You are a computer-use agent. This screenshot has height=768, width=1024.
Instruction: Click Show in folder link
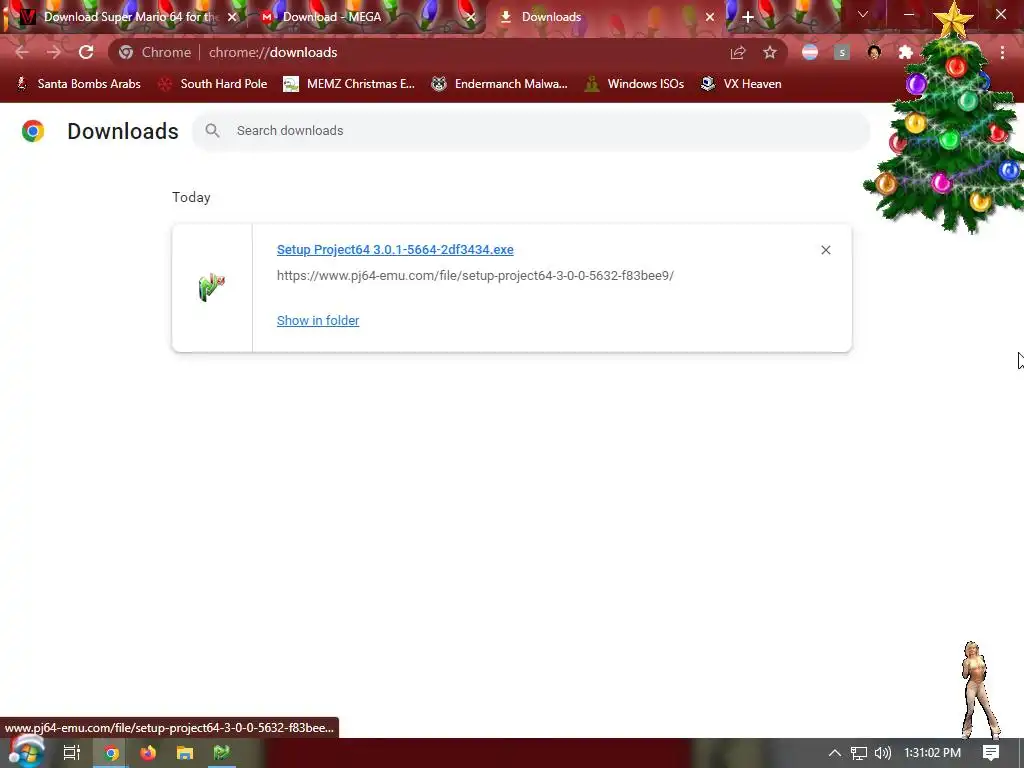pyautogui.click(x=318, y=321)
